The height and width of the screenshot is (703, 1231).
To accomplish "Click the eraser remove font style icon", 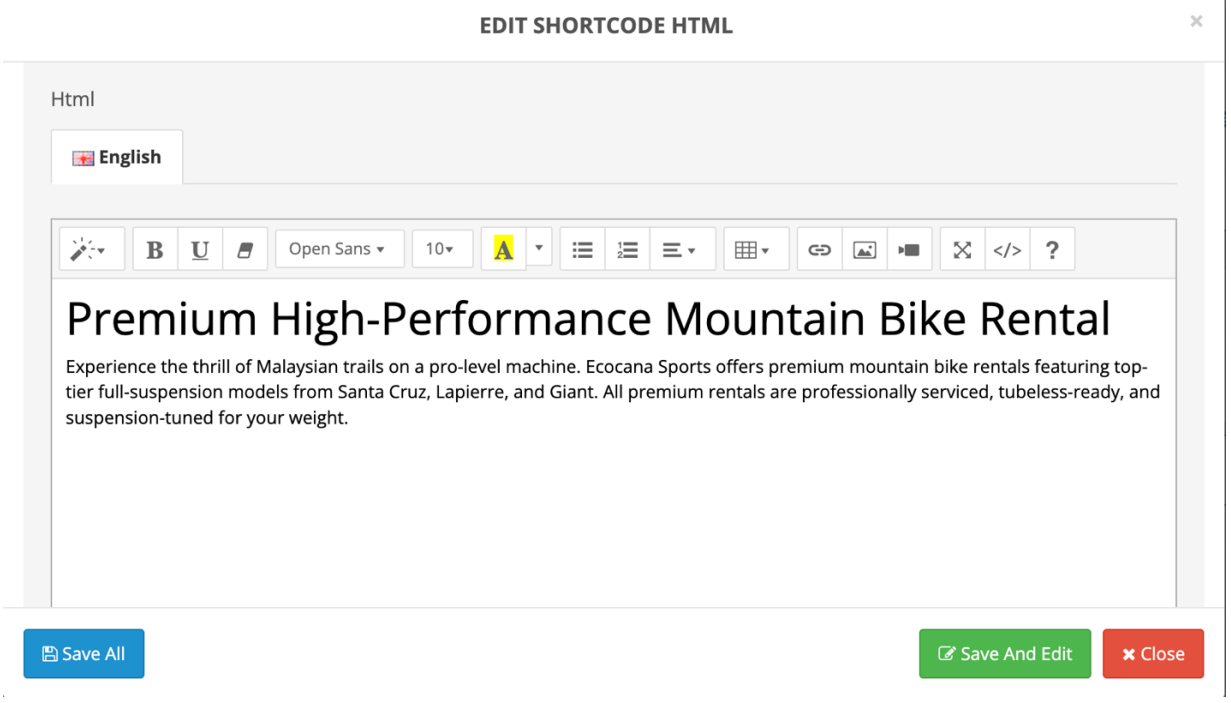I will click(x=245, y=250).
